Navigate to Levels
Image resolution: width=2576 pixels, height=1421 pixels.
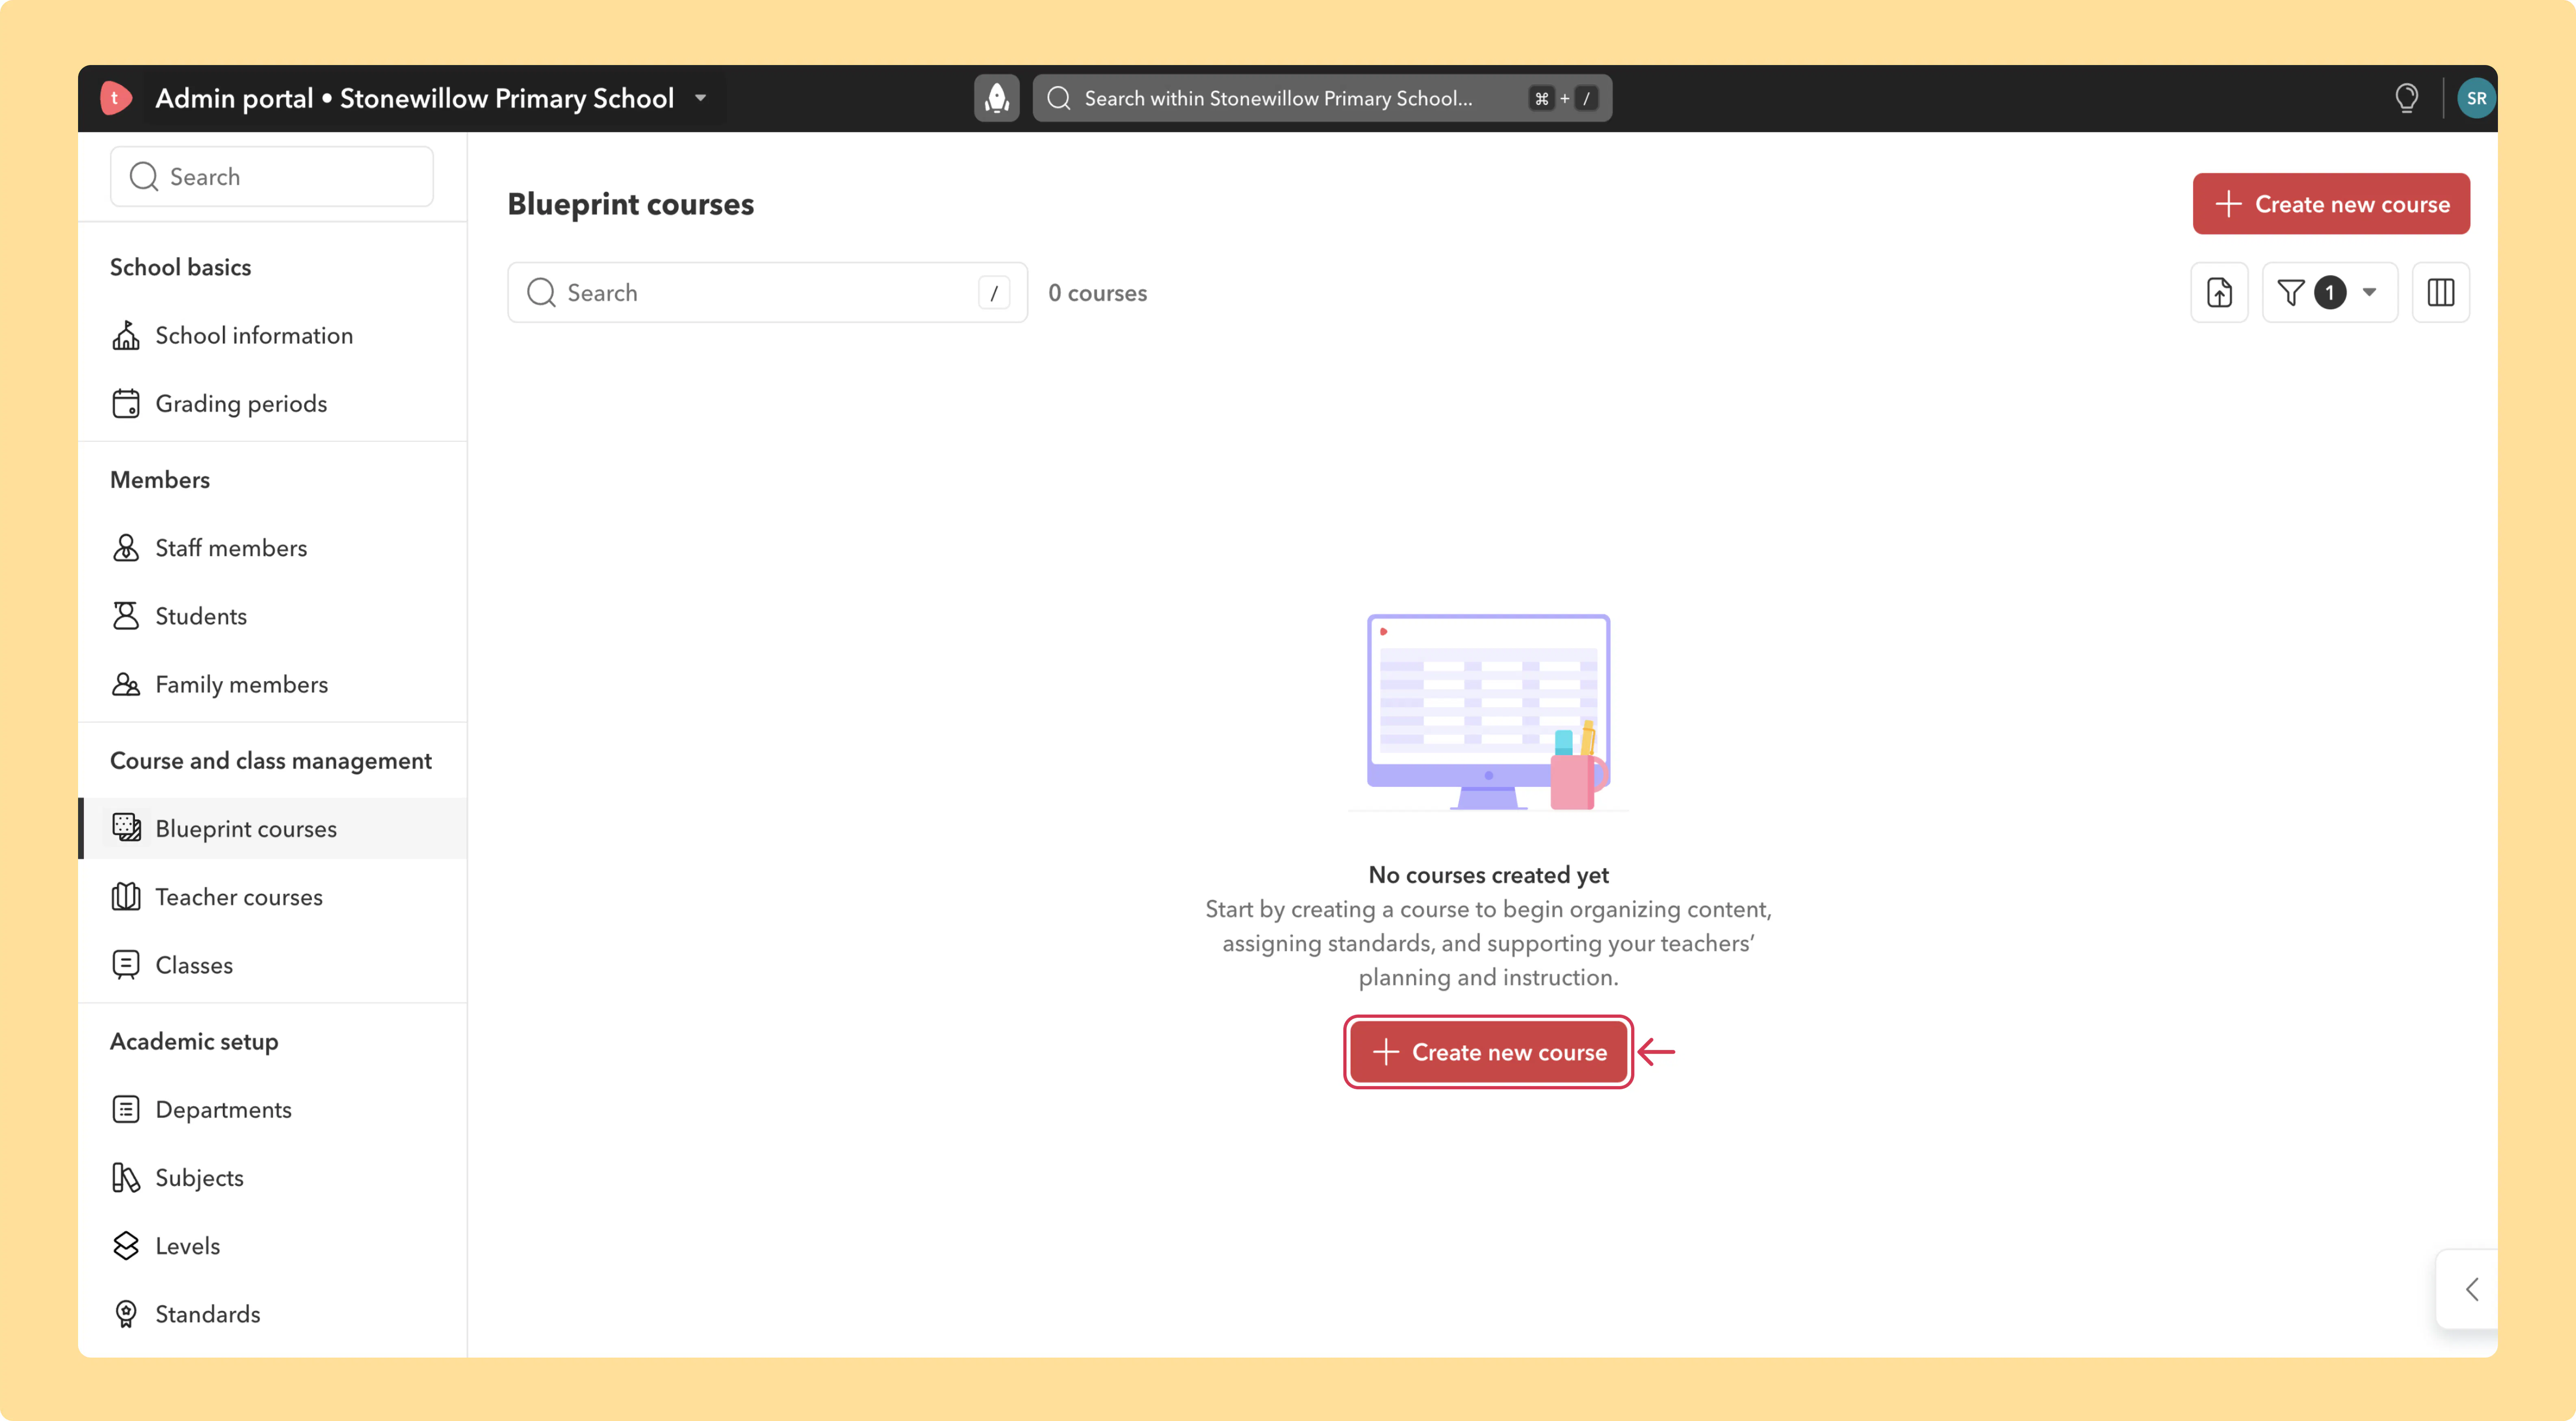(272, 1246)
